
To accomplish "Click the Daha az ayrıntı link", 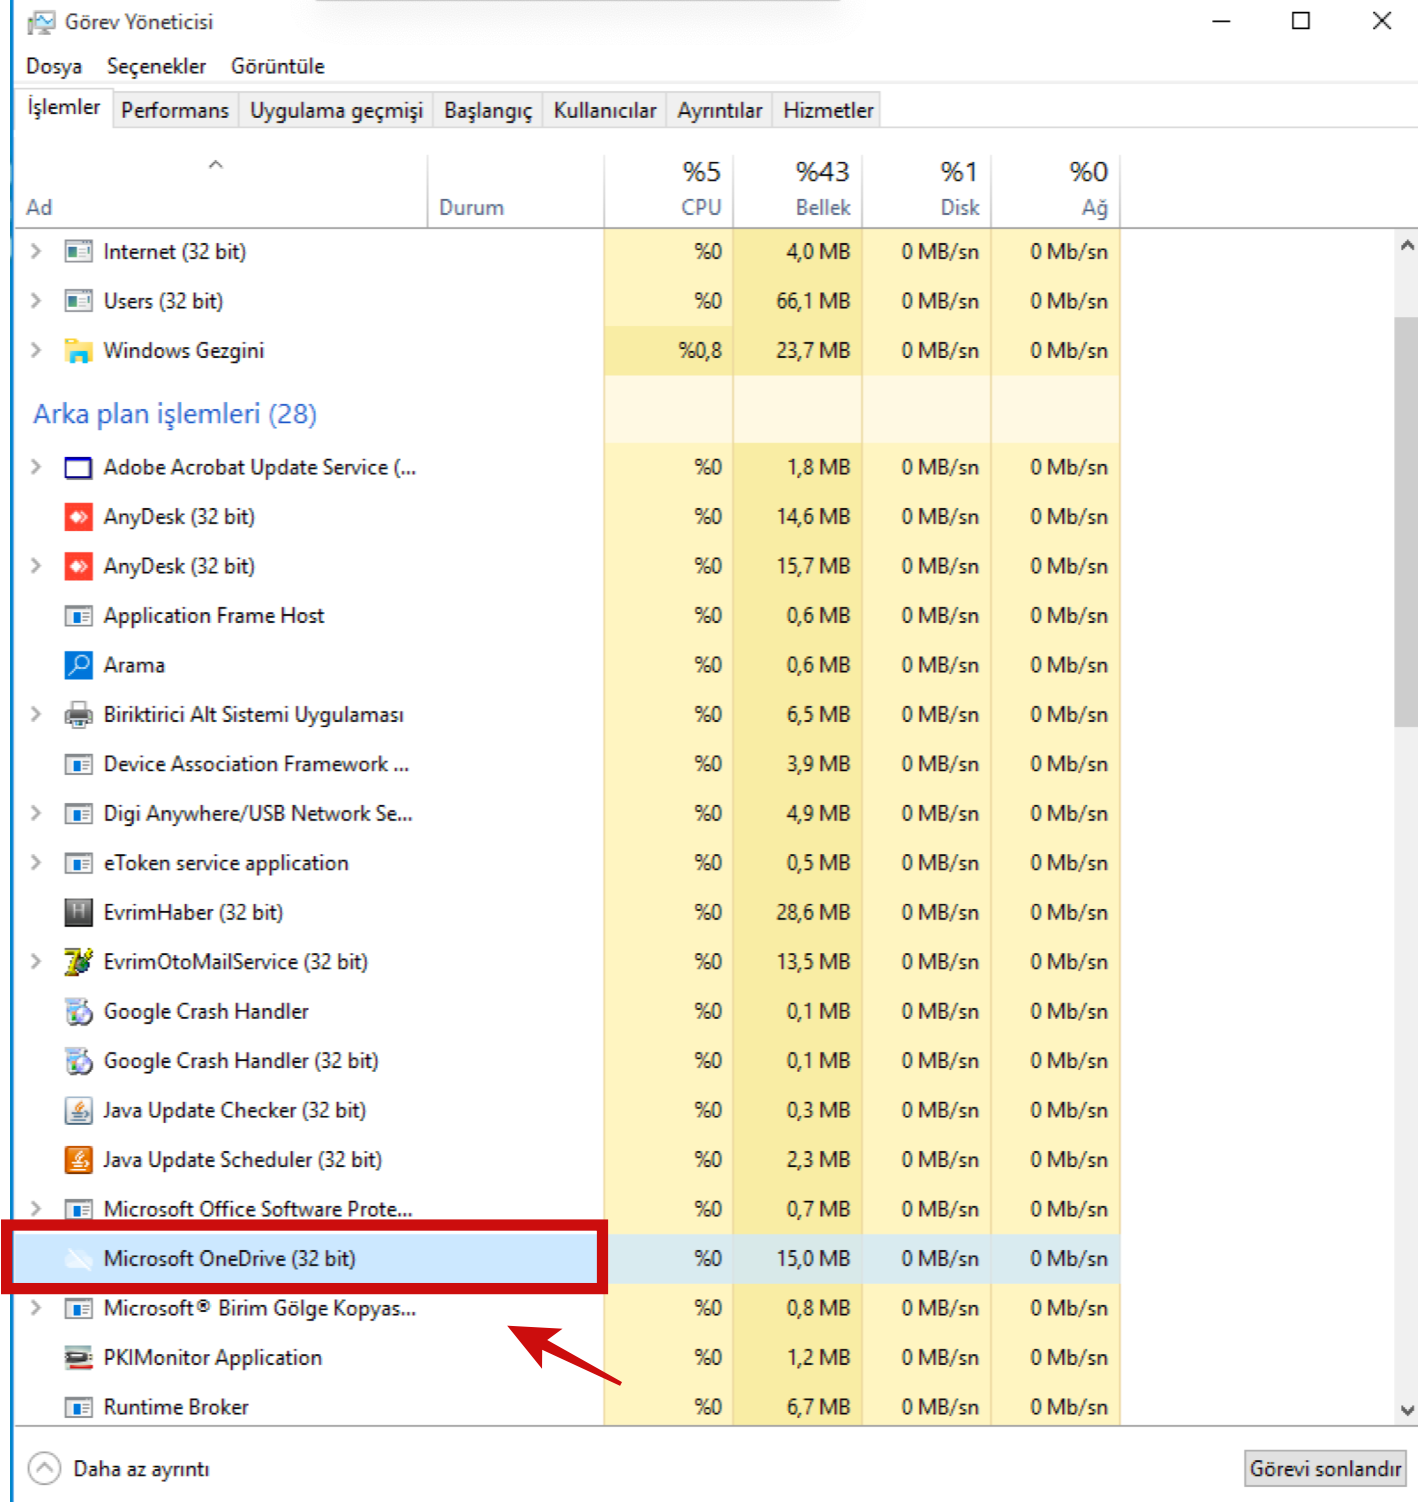I will (x=141, y=1469).
